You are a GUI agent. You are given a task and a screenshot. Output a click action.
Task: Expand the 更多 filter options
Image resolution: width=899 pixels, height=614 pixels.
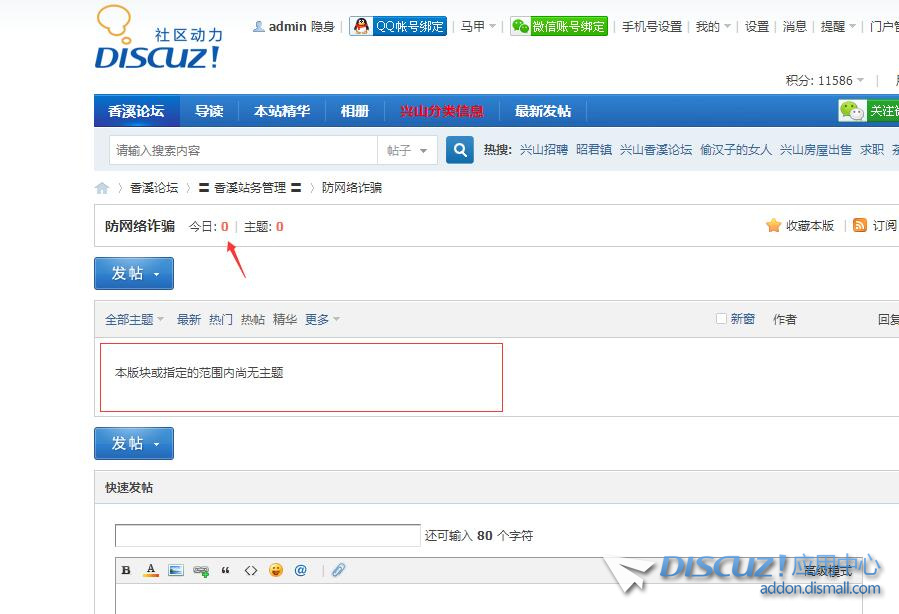(x=322, y=319)
